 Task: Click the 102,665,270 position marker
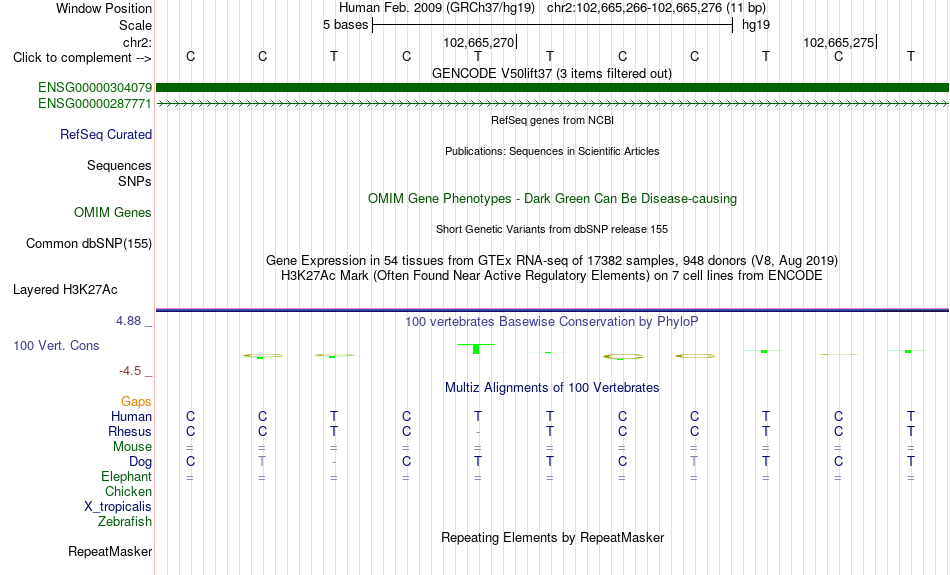pos(480,42)
